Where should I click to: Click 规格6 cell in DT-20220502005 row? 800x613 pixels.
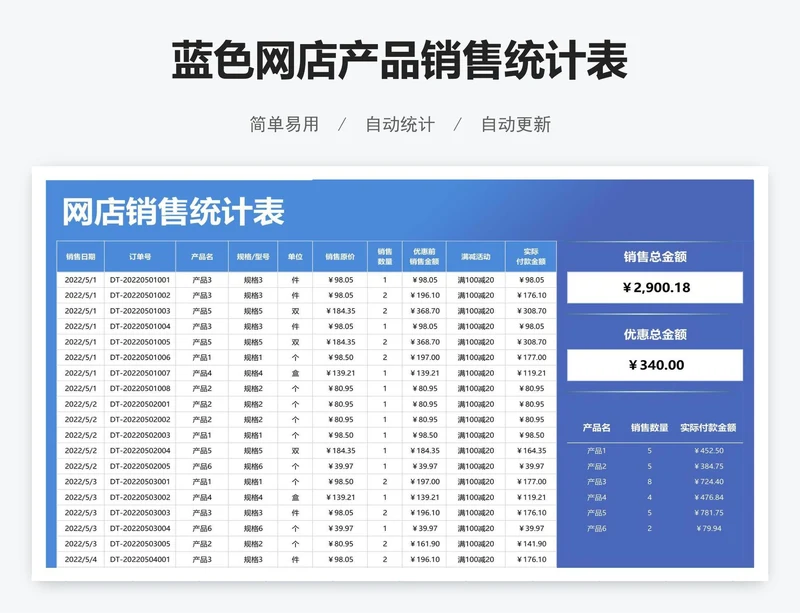coord(253,466)
